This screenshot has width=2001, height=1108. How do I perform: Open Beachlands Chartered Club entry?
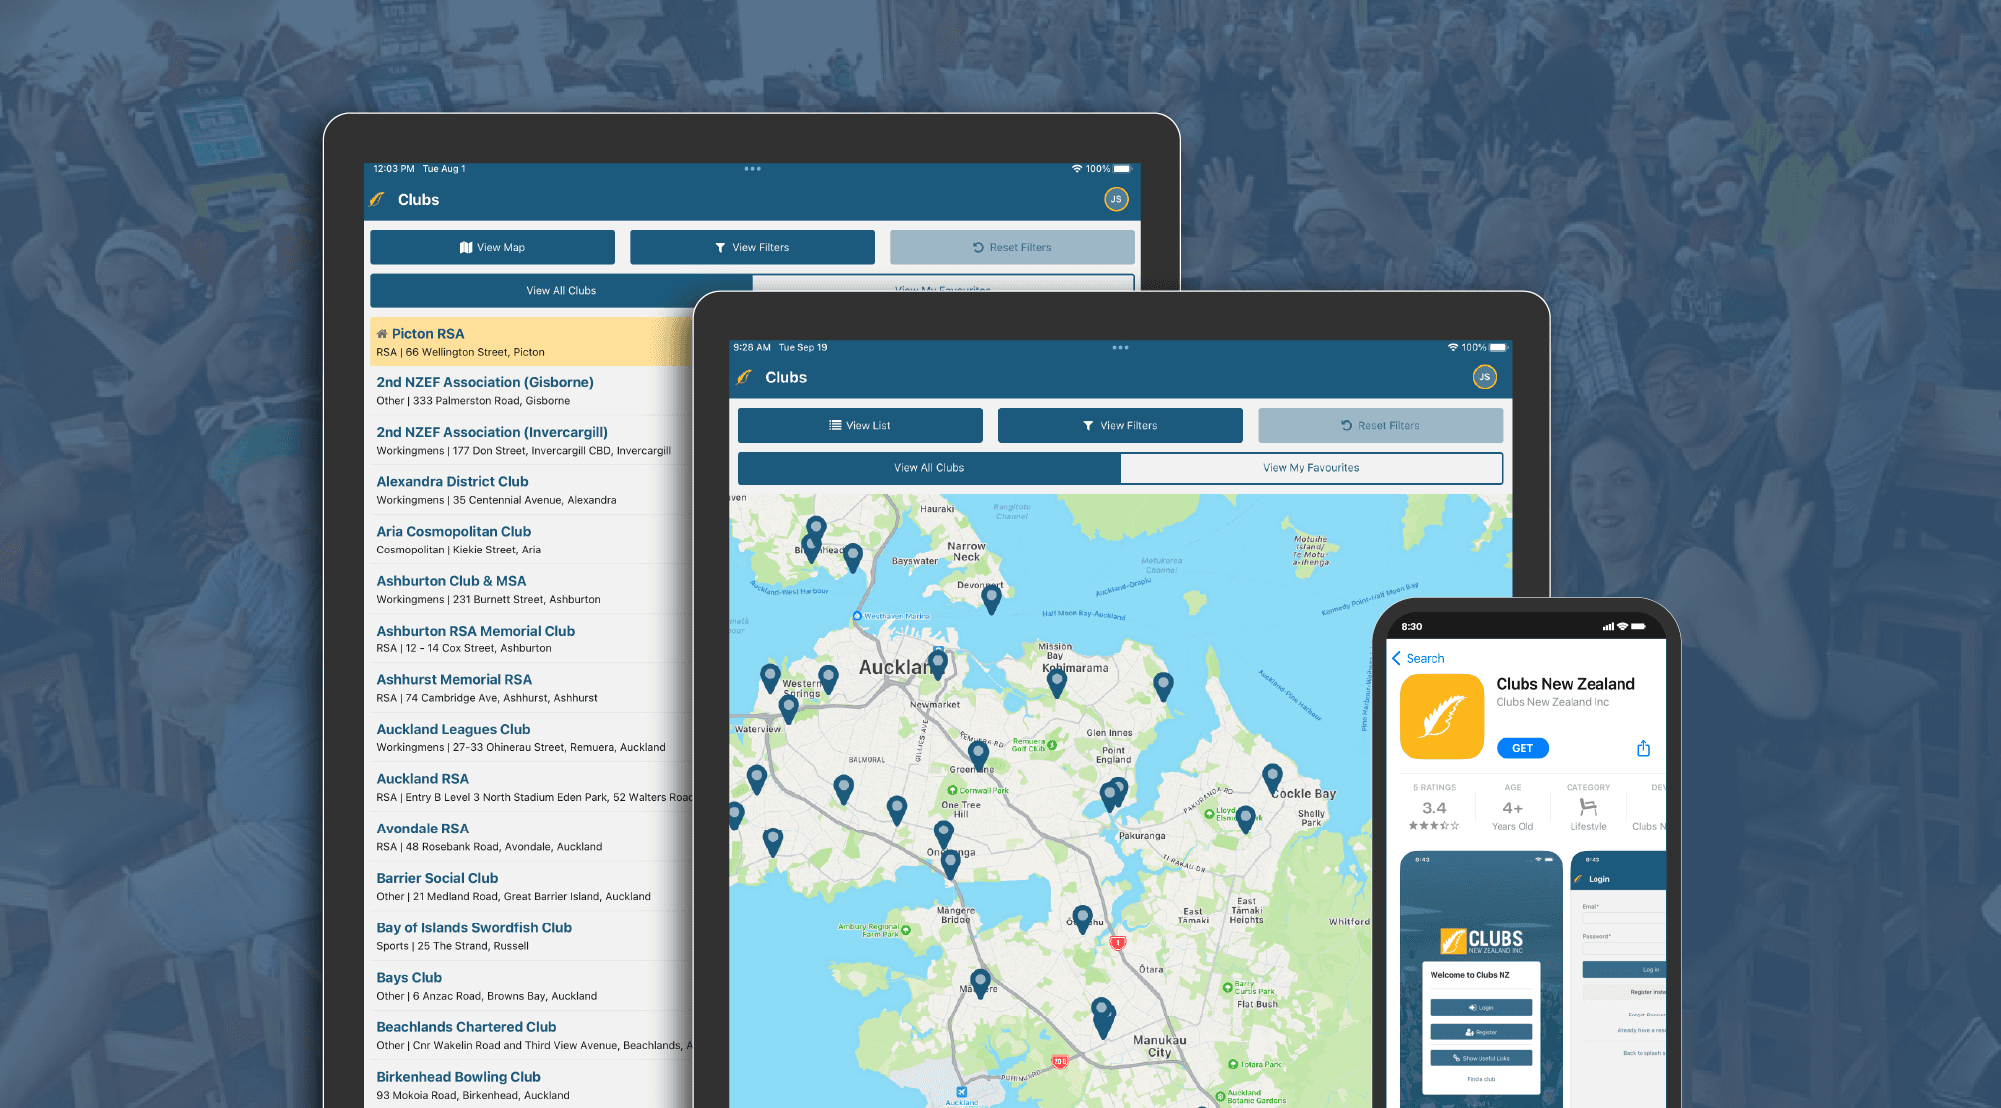click(x=531, y=1035)
